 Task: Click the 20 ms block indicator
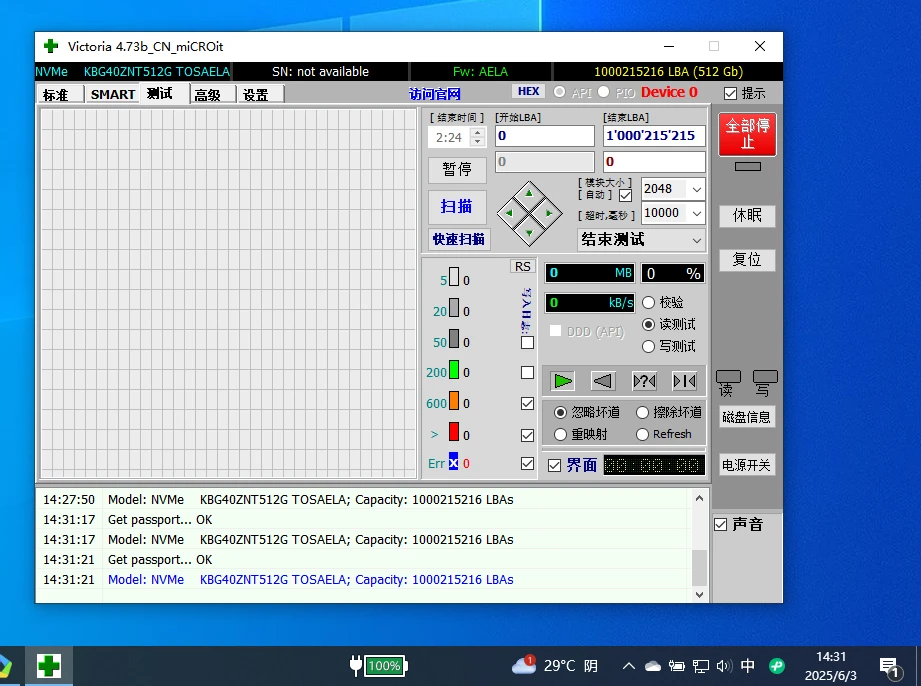tap(453, 308)
